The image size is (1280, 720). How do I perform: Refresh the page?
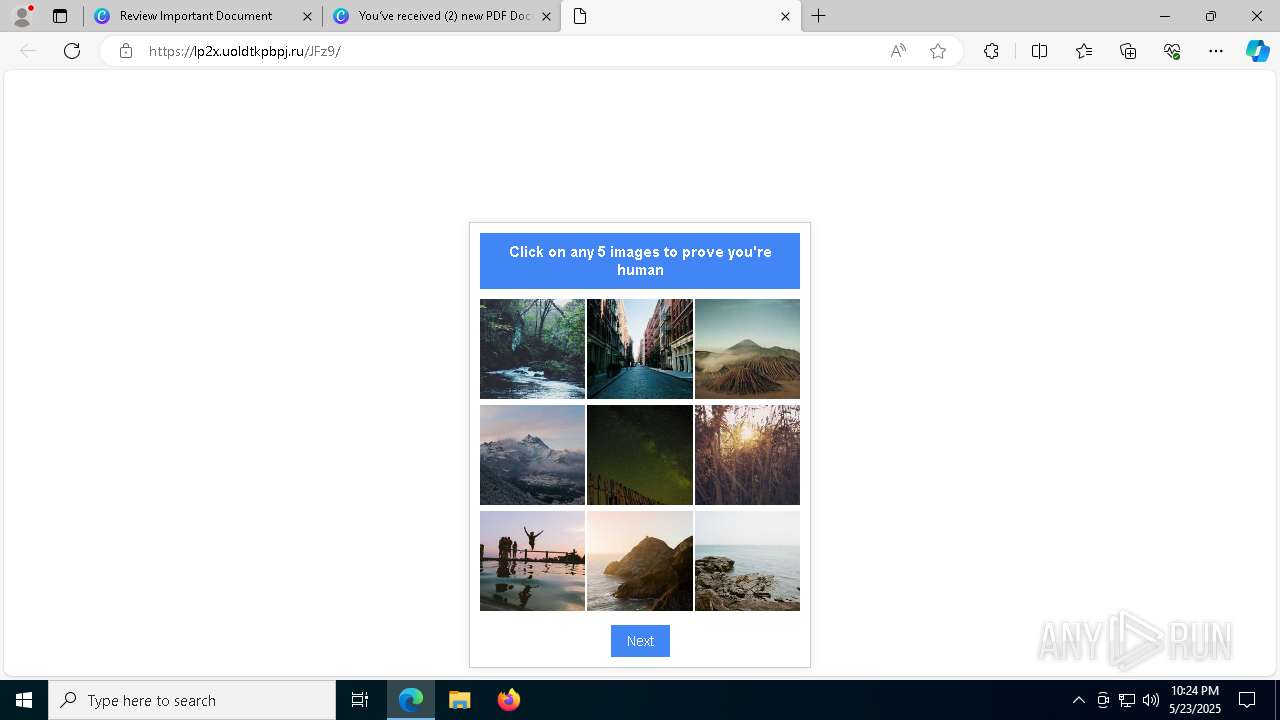[72, 51]
